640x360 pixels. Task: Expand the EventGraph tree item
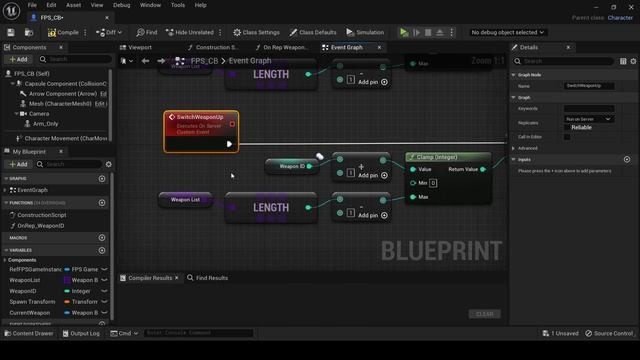tap(5, 190)
